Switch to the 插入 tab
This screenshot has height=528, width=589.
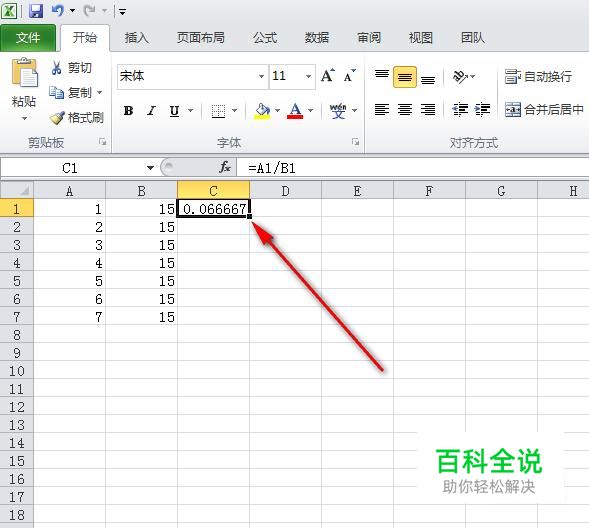136,38
